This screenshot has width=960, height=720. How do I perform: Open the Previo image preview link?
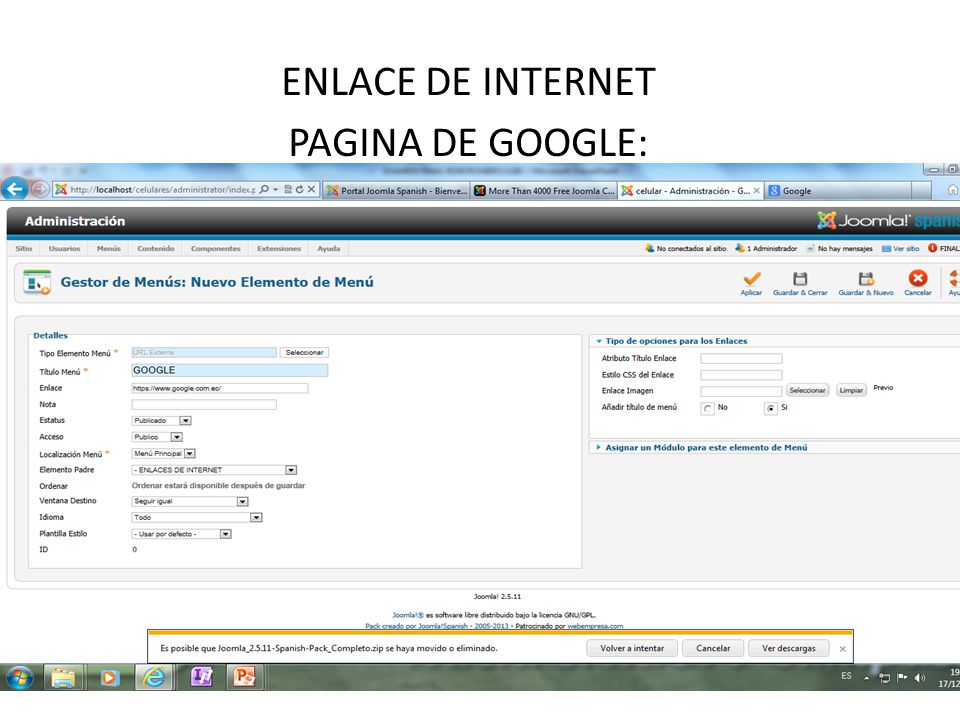point(883,388)
